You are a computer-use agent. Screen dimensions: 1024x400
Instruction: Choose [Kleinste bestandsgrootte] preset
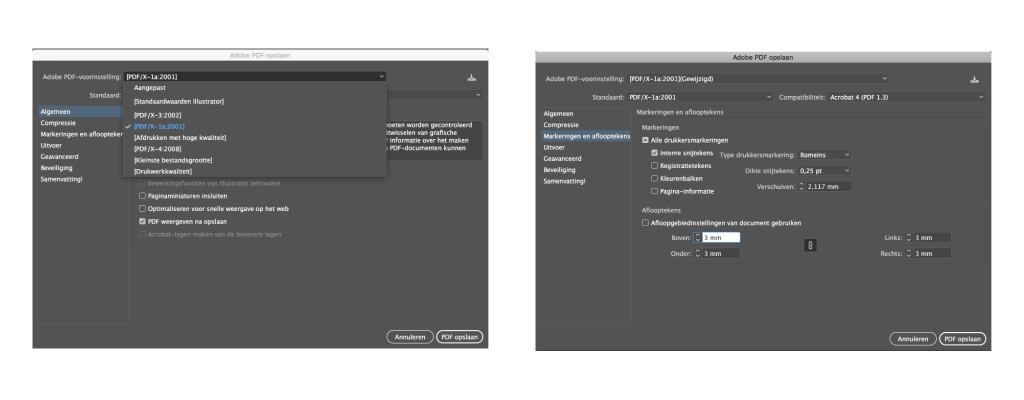(x=255, y=160)
